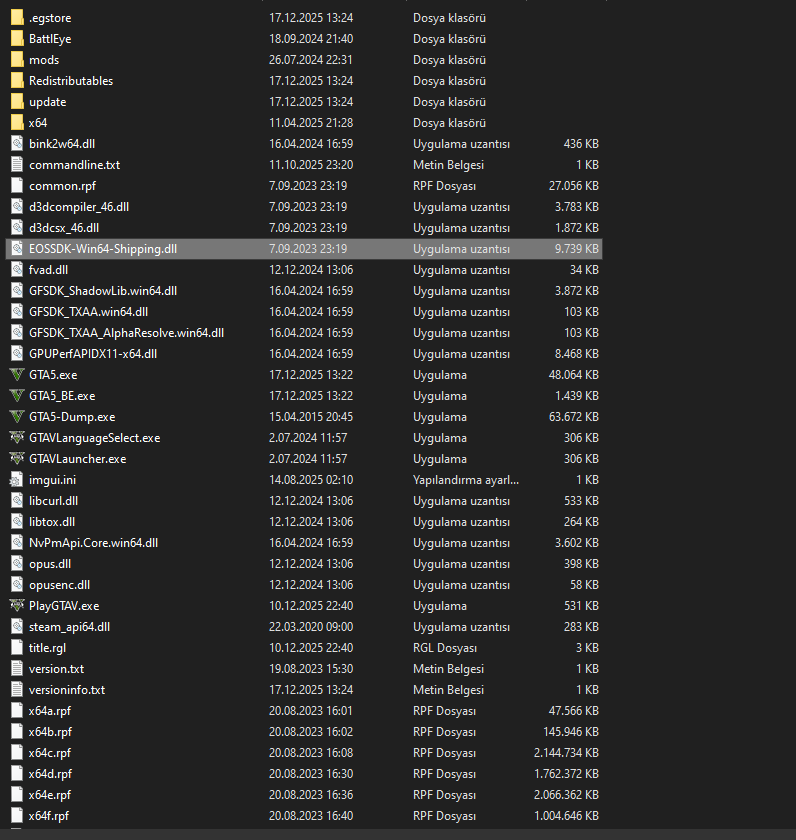Select the opus.dll file icon
This screenshot has width=796, height=840.
[x=17, y=564]
